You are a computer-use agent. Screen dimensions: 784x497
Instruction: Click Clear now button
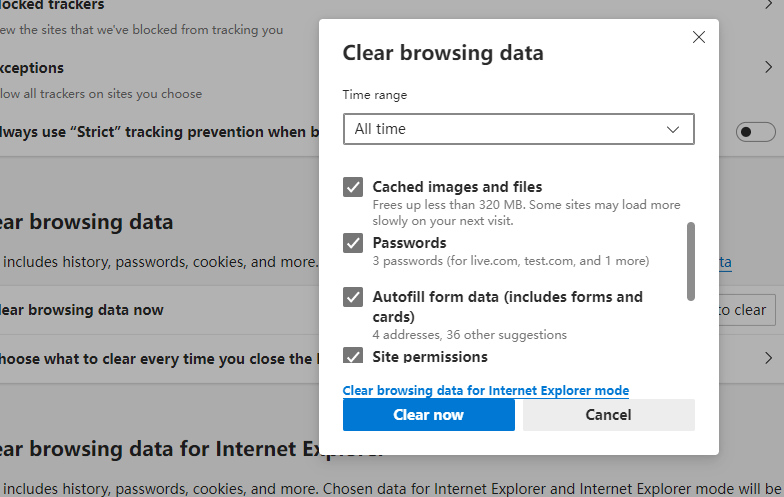(x=428, y=414)
